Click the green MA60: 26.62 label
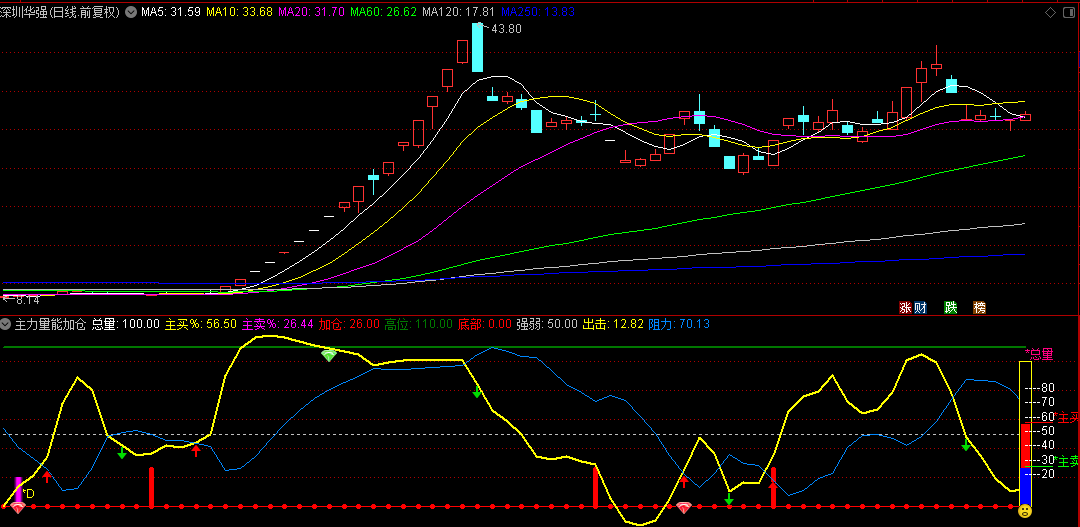 point(384,12)
